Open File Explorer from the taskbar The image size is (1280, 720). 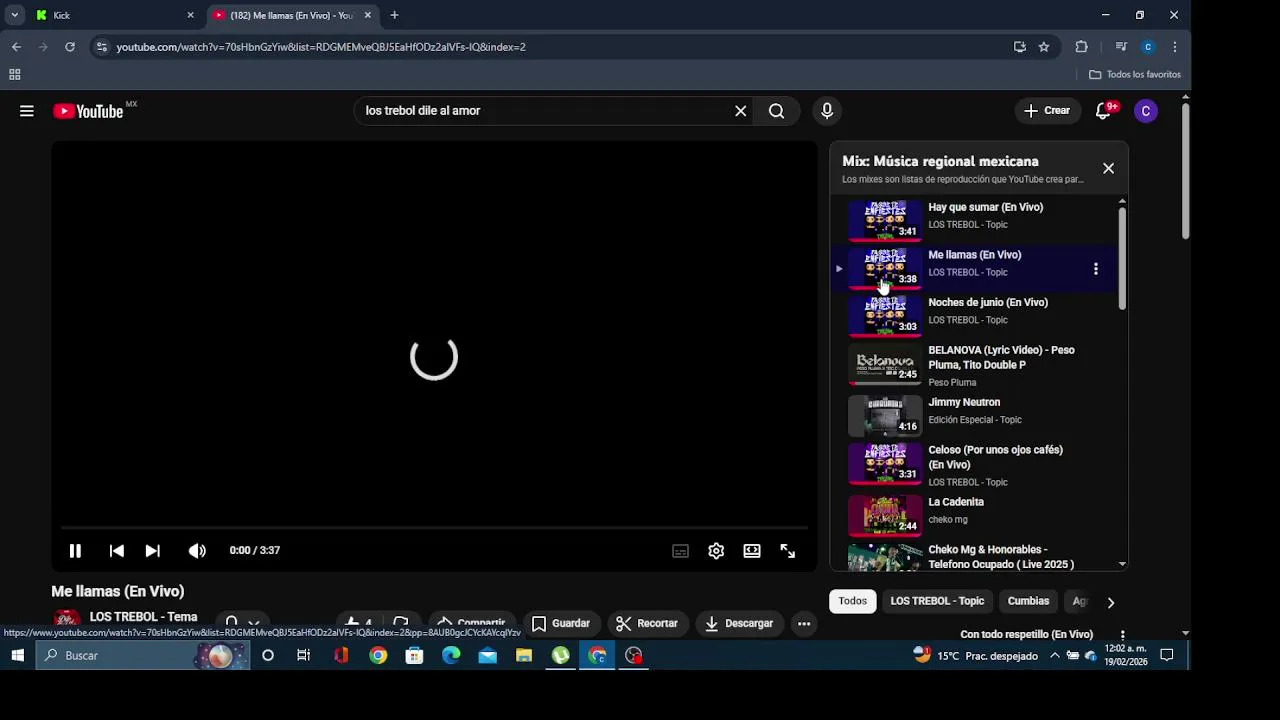[524, 656]
